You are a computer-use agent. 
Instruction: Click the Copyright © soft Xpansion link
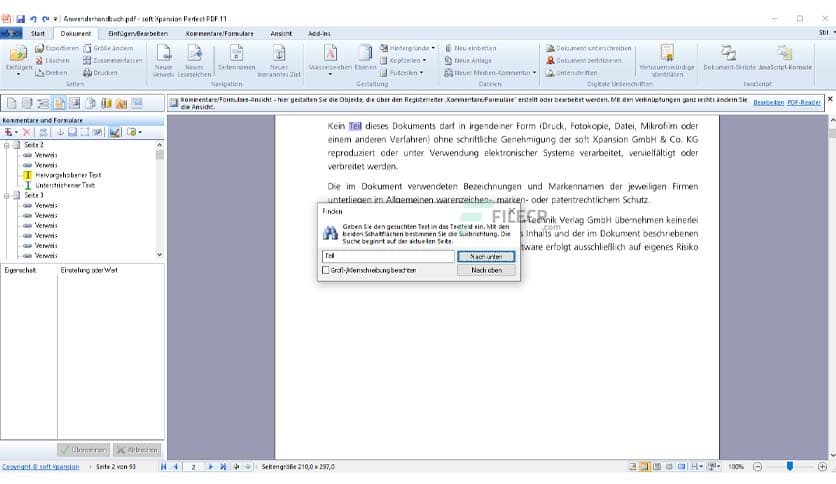41,466
